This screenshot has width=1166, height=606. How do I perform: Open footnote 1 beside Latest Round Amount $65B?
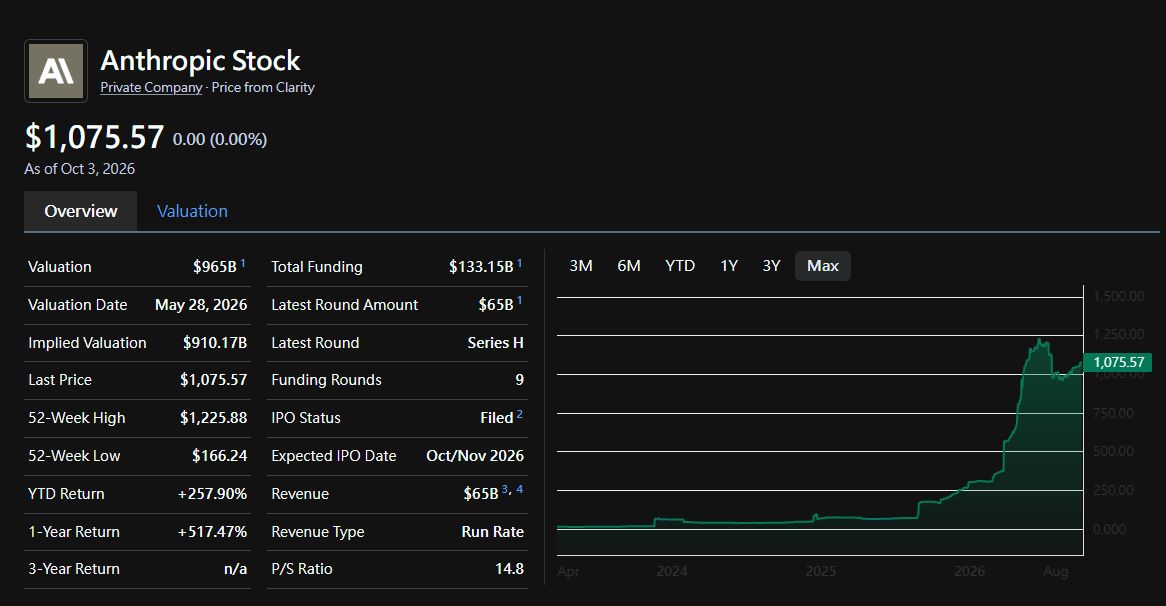520,300
